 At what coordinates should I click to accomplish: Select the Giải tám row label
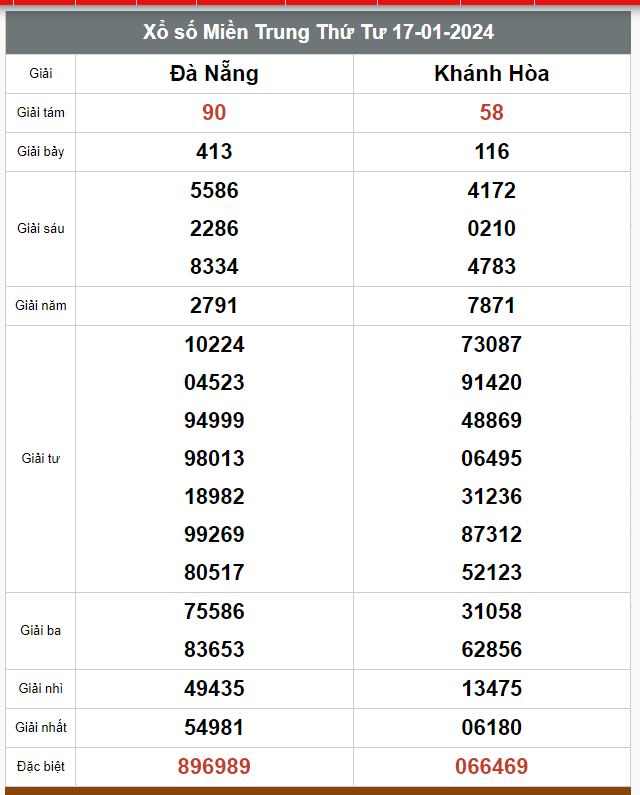tap(41, 113)
